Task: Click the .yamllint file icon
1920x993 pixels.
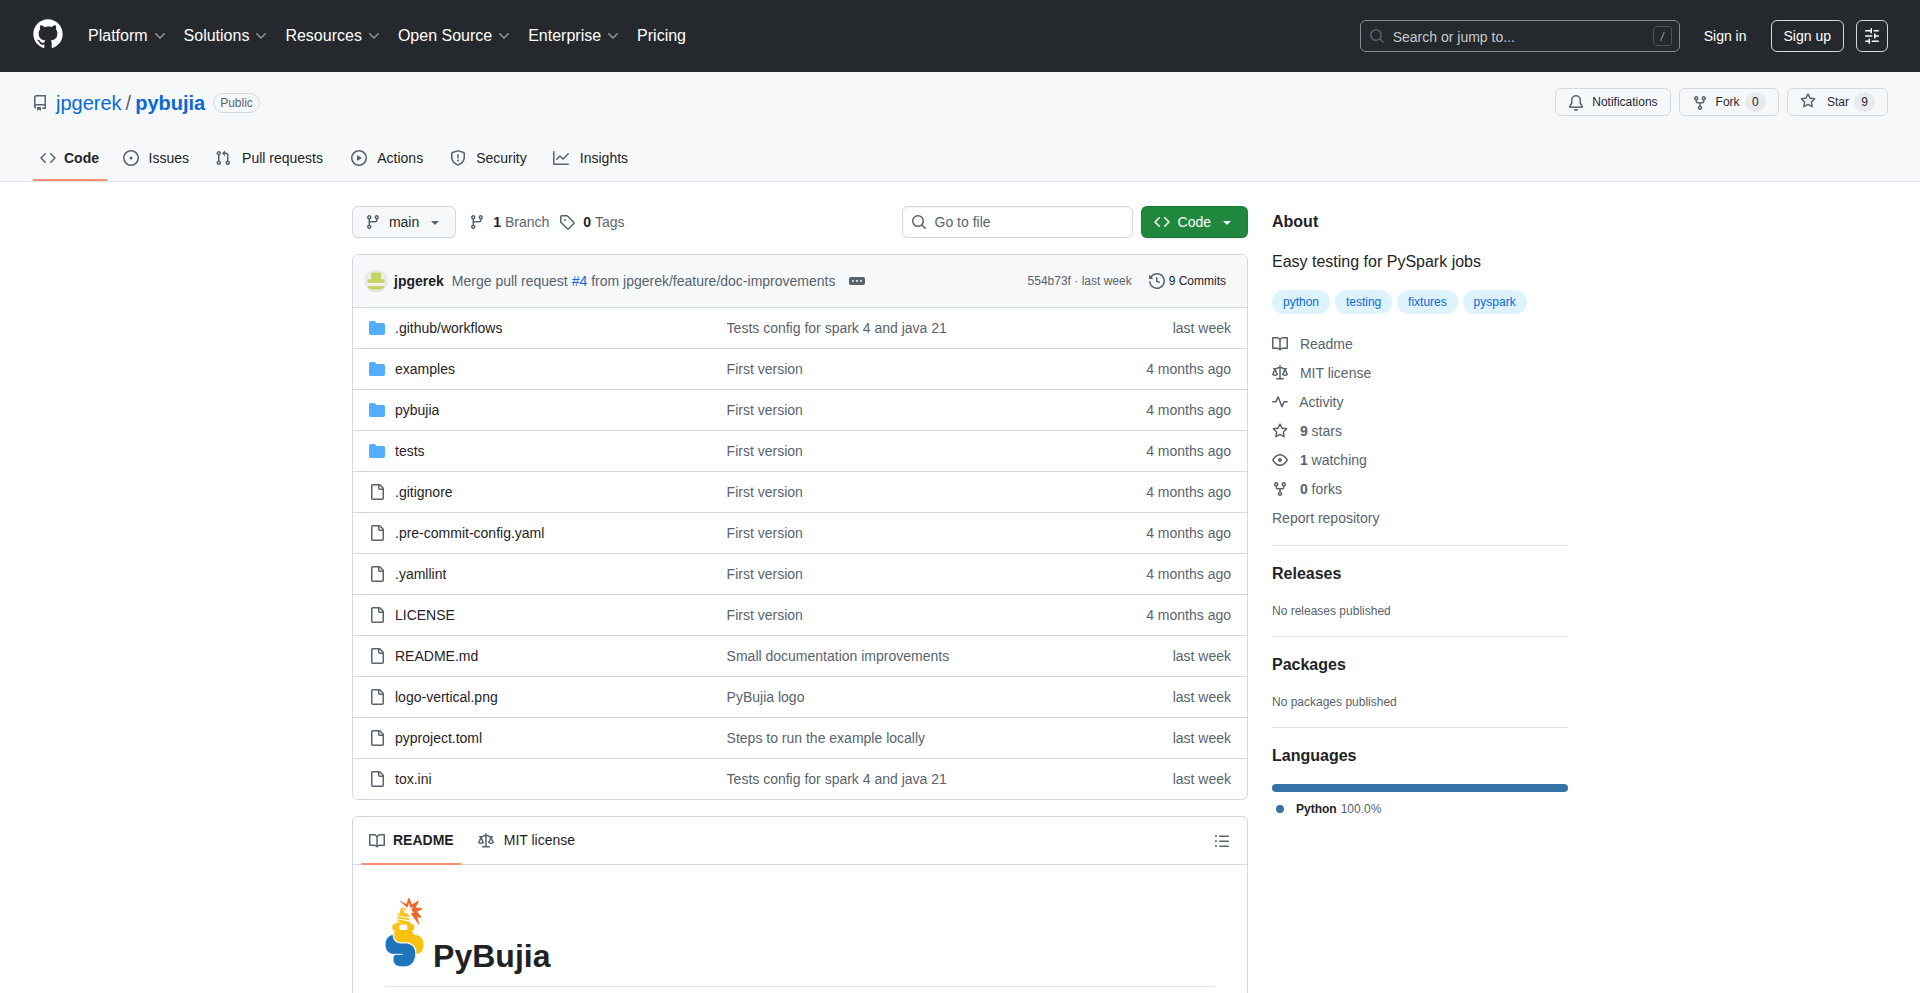Action: click(x=377, y=574)
